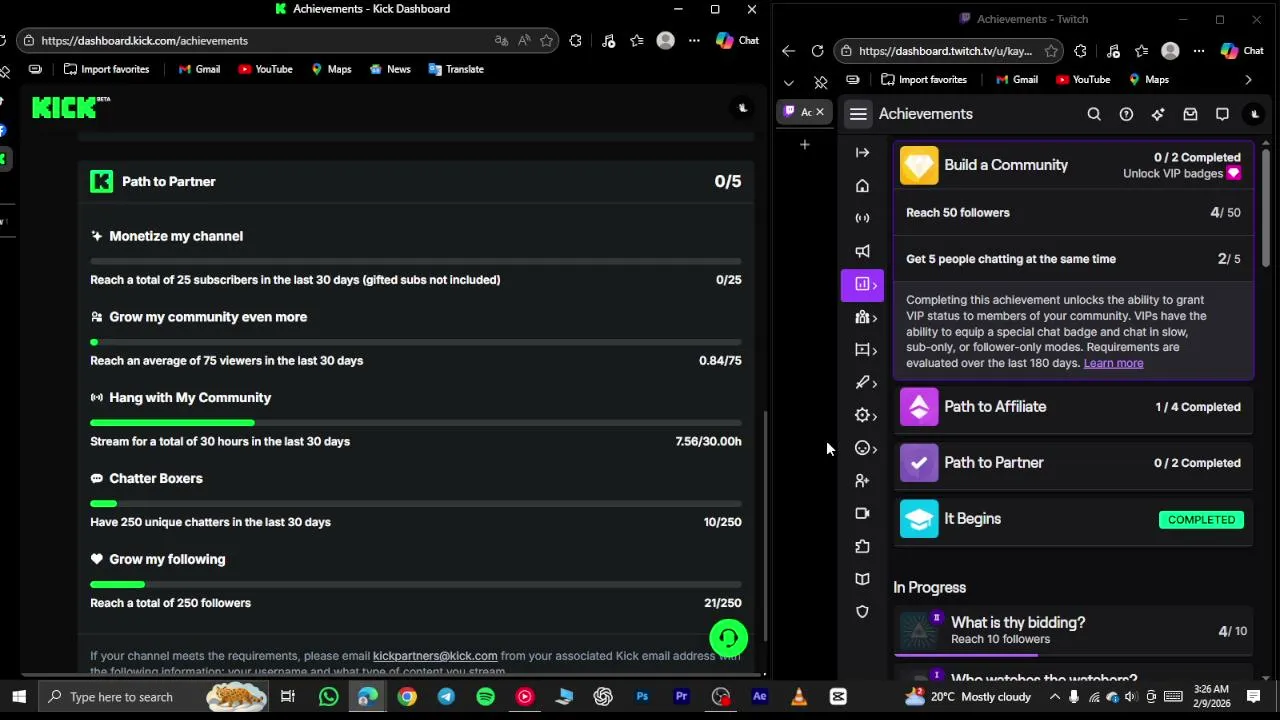Click the Stream 30 hours progress bar
This screenshot has height=720, width=1280.
pos(416,423)
